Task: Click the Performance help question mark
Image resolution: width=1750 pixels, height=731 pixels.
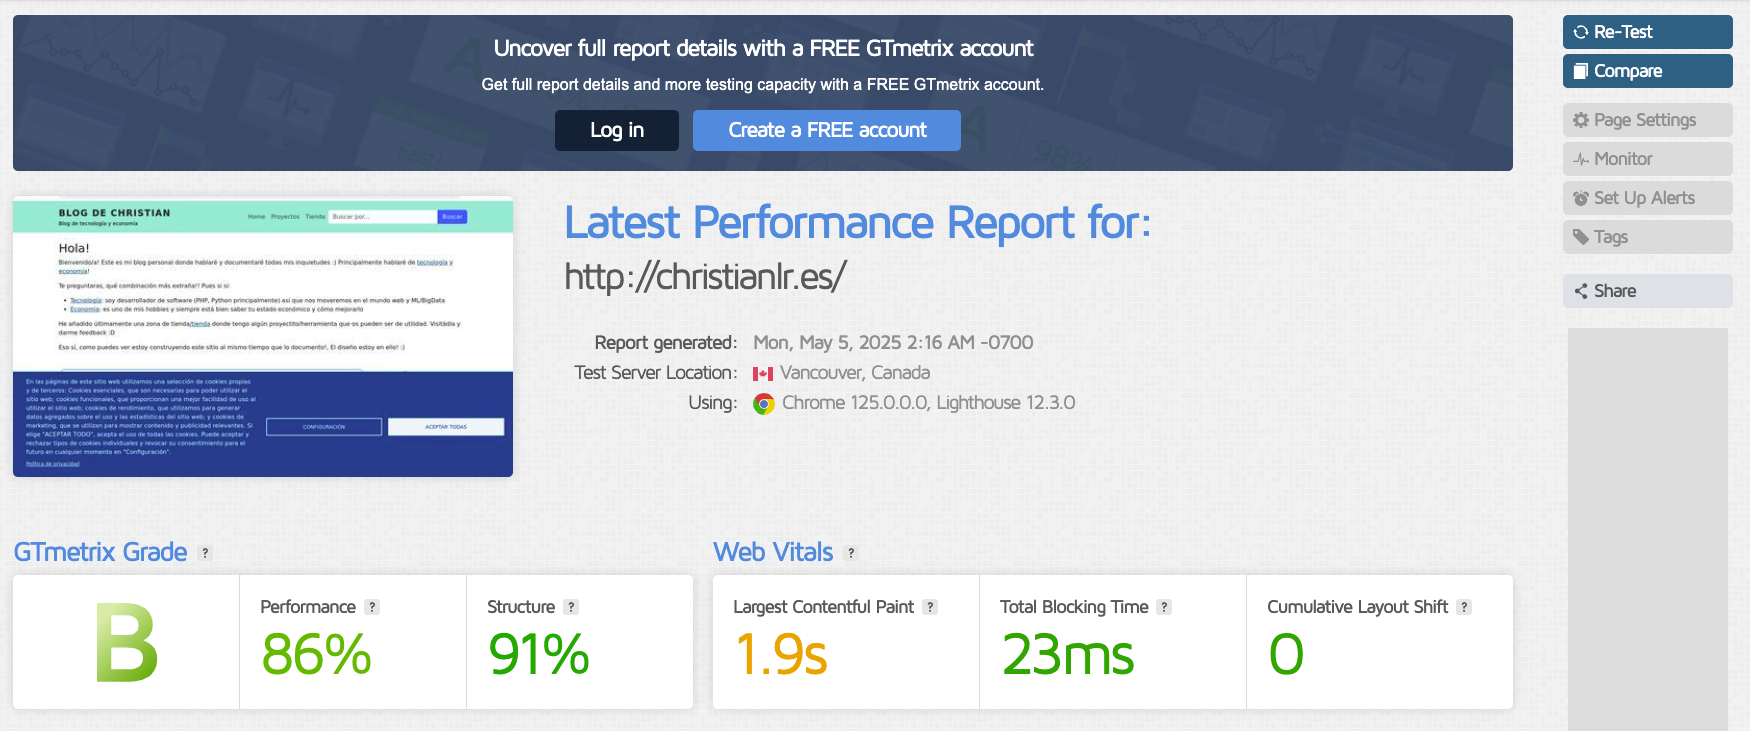Action: tap(372, 607)
